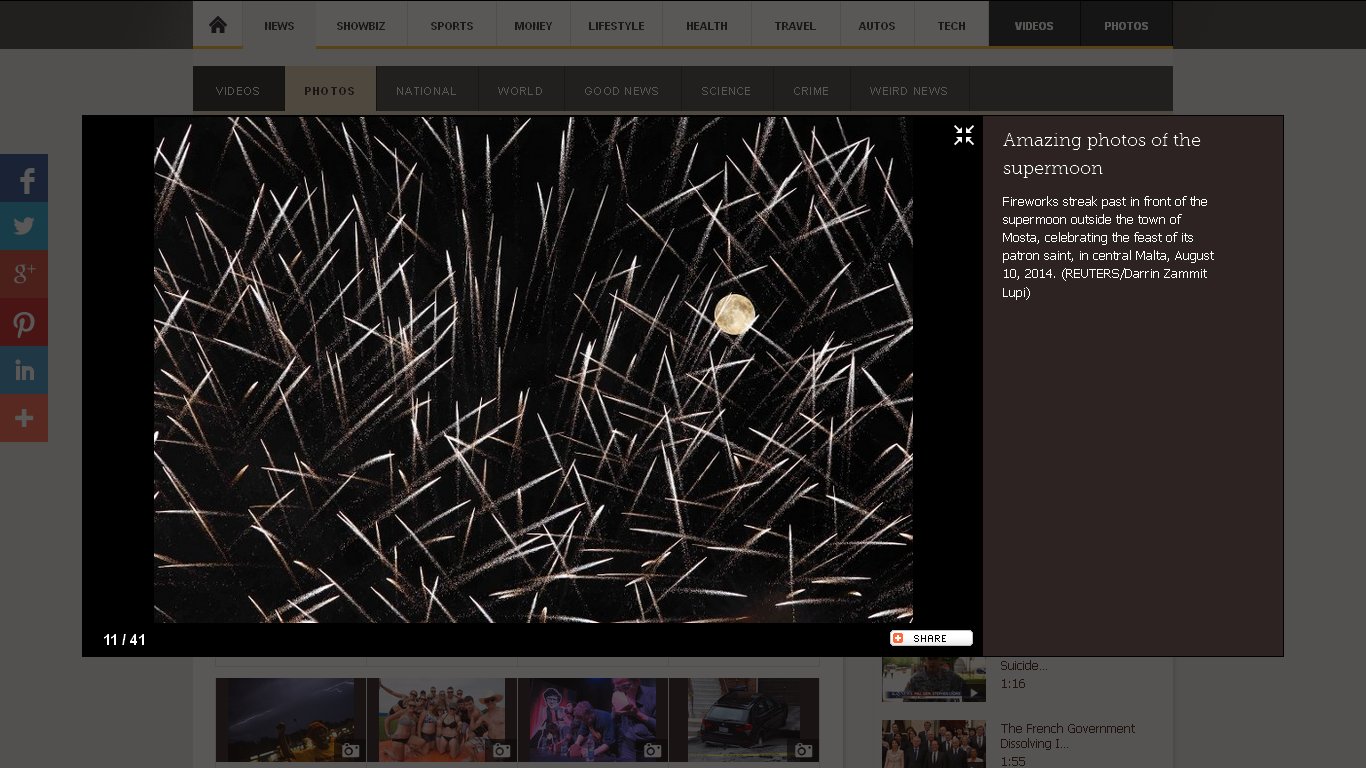This screenshot has width=1366, height=768.
Task: Open the crashed car gallery thumbnail
Action: tap(743, 719)
